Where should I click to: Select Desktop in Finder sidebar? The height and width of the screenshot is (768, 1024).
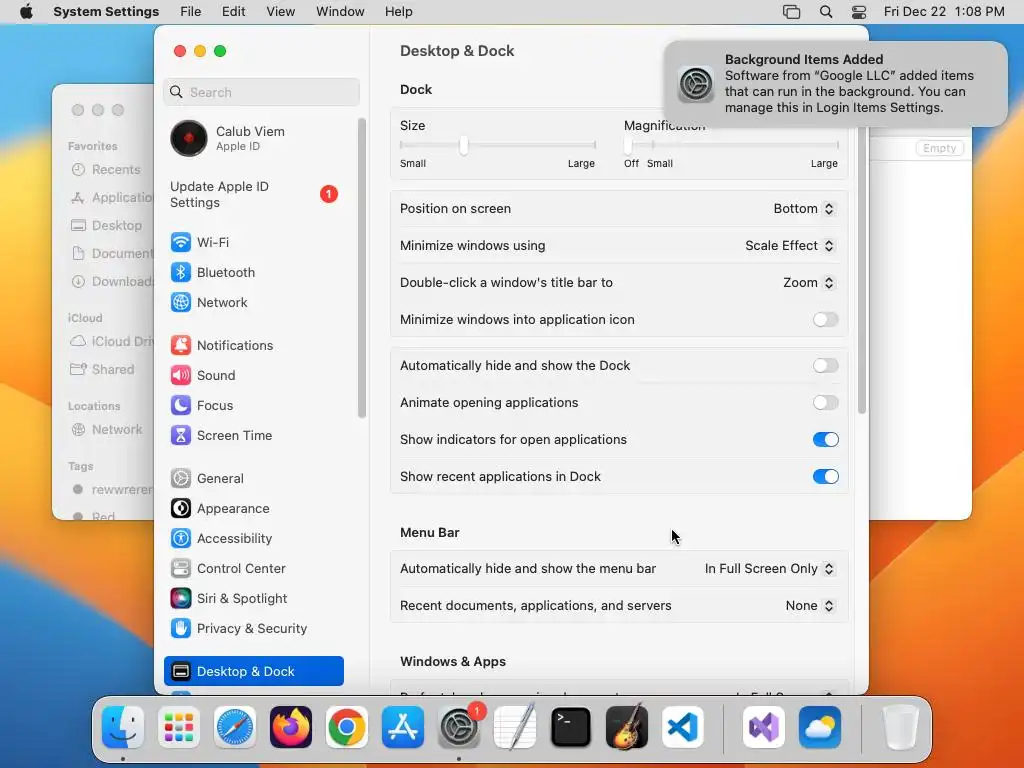point(107,225)
